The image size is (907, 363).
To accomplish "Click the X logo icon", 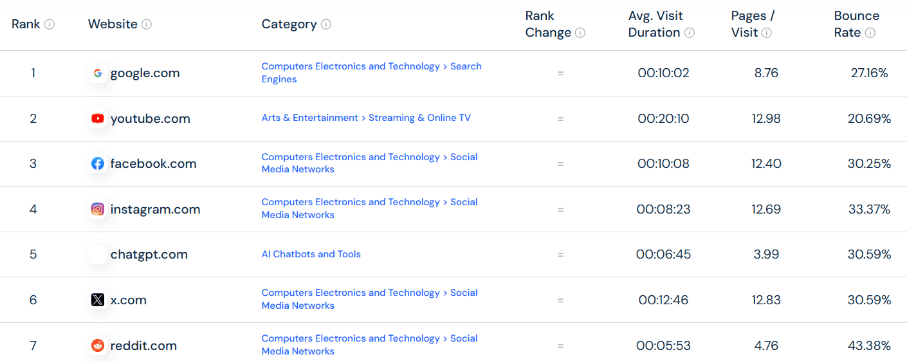I will [98, 300].
